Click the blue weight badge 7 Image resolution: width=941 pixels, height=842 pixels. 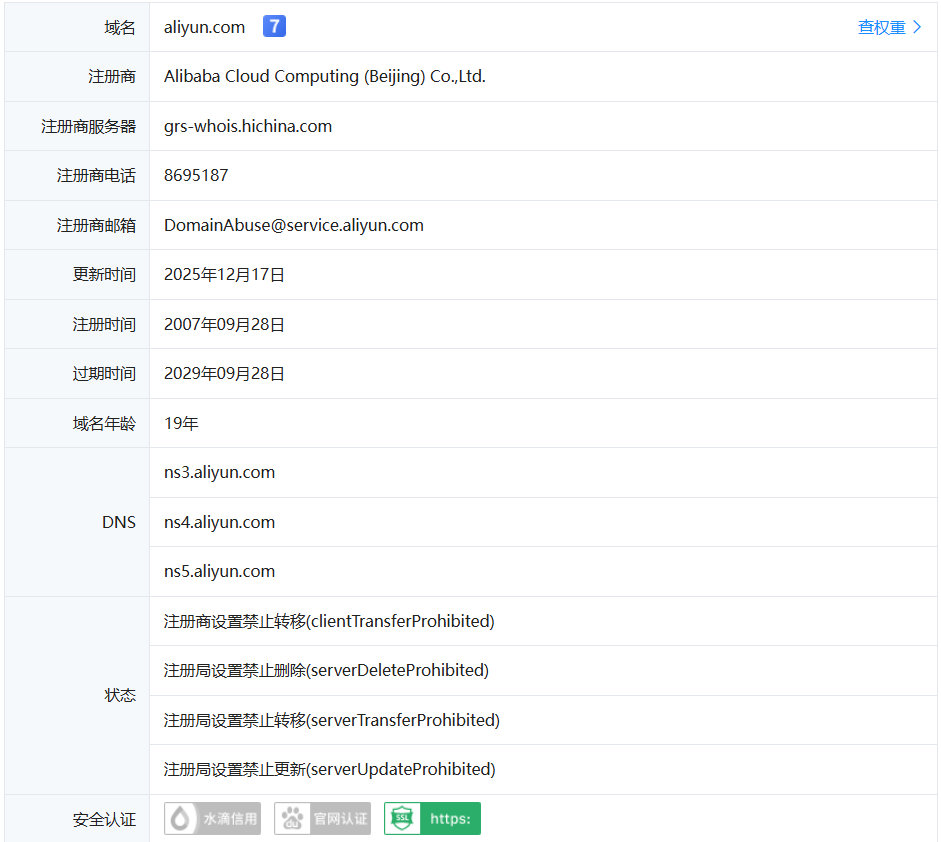tap(274, 26)
